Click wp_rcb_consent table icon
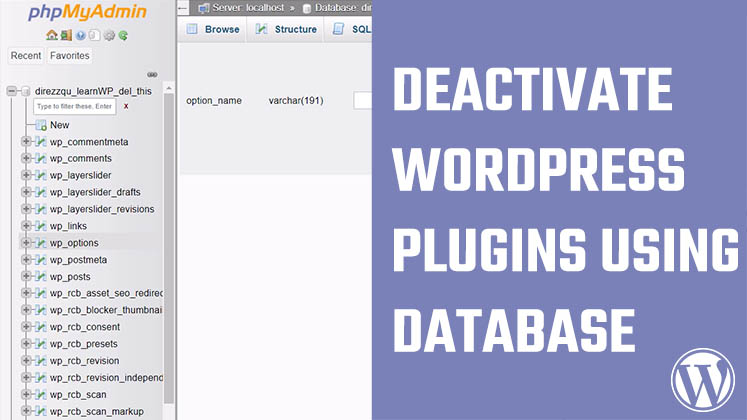747x420 pixels. click(x=41, y=327)
